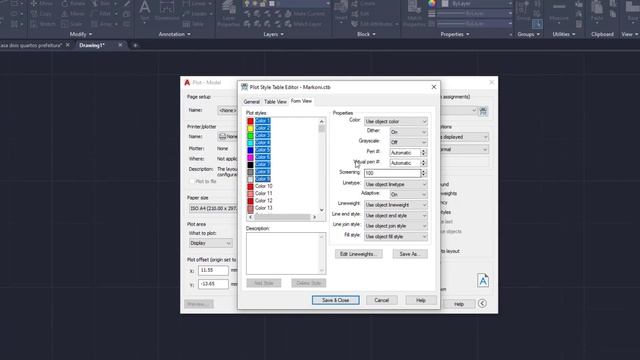
Task: Select the Text tool in Annotation panel
Action: (144, 11)
